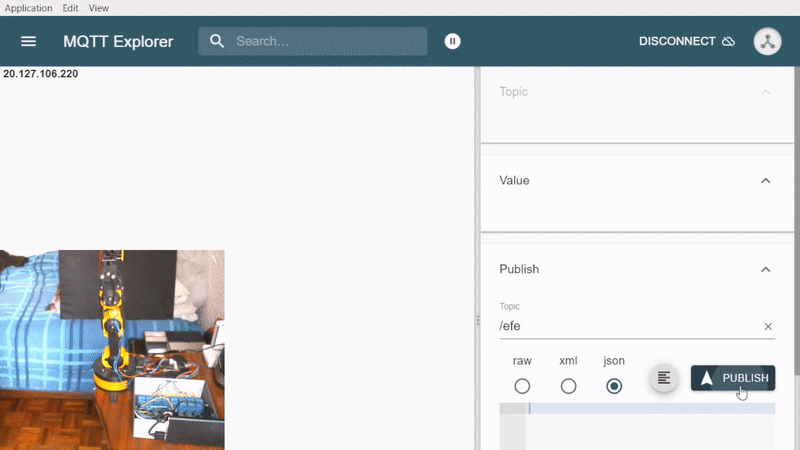Open the View menu

(x=98, y=8)
